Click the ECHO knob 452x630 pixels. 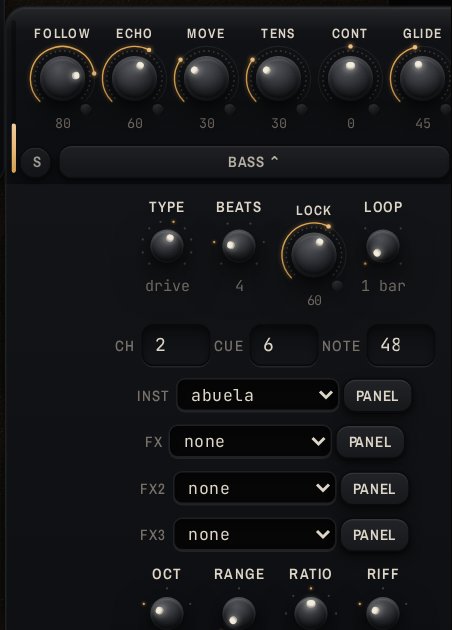tap(134, 78)
